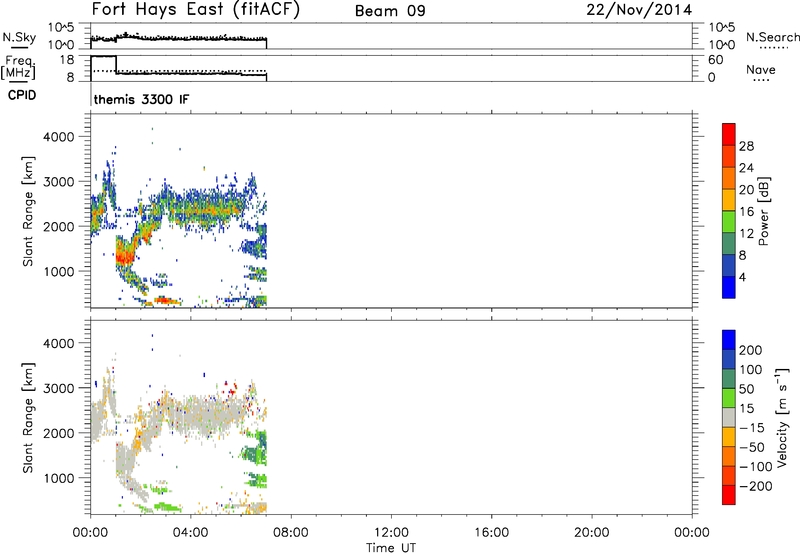This screenshot has width=800, height=554.
Task: Click the '28' Power colorbar tick
Action: point(746,146)
